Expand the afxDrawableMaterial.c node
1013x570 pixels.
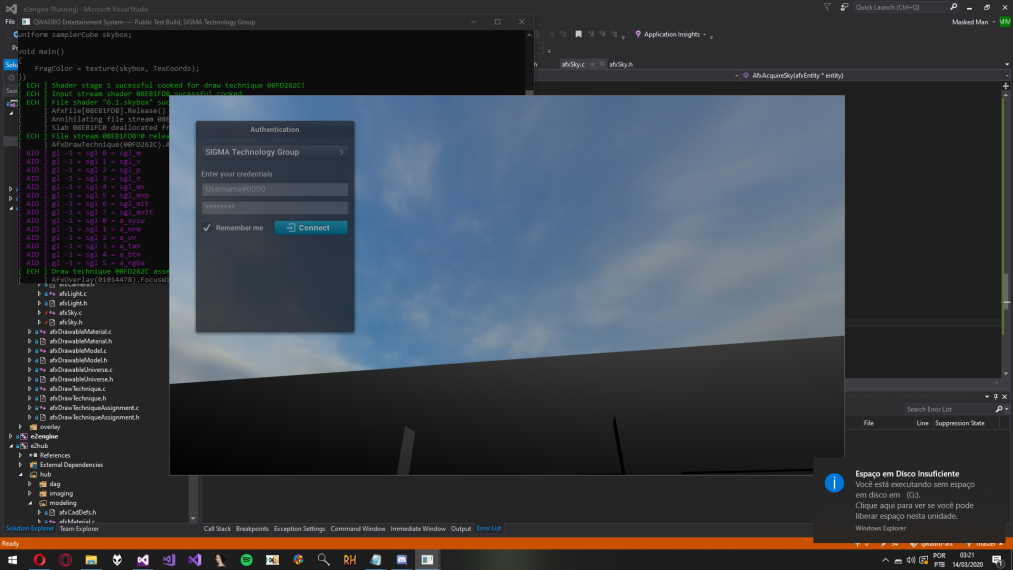[x=30, y=332]
